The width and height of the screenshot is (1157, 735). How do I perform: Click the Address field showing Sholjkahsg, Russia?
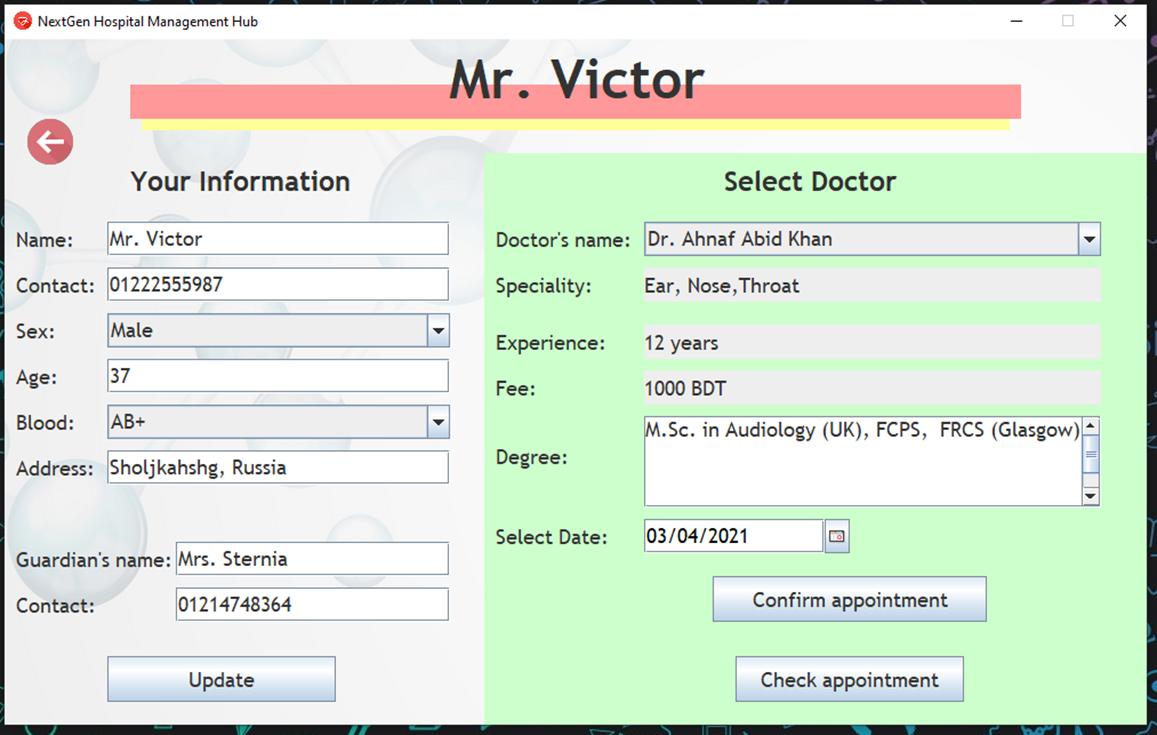point(277,467)
